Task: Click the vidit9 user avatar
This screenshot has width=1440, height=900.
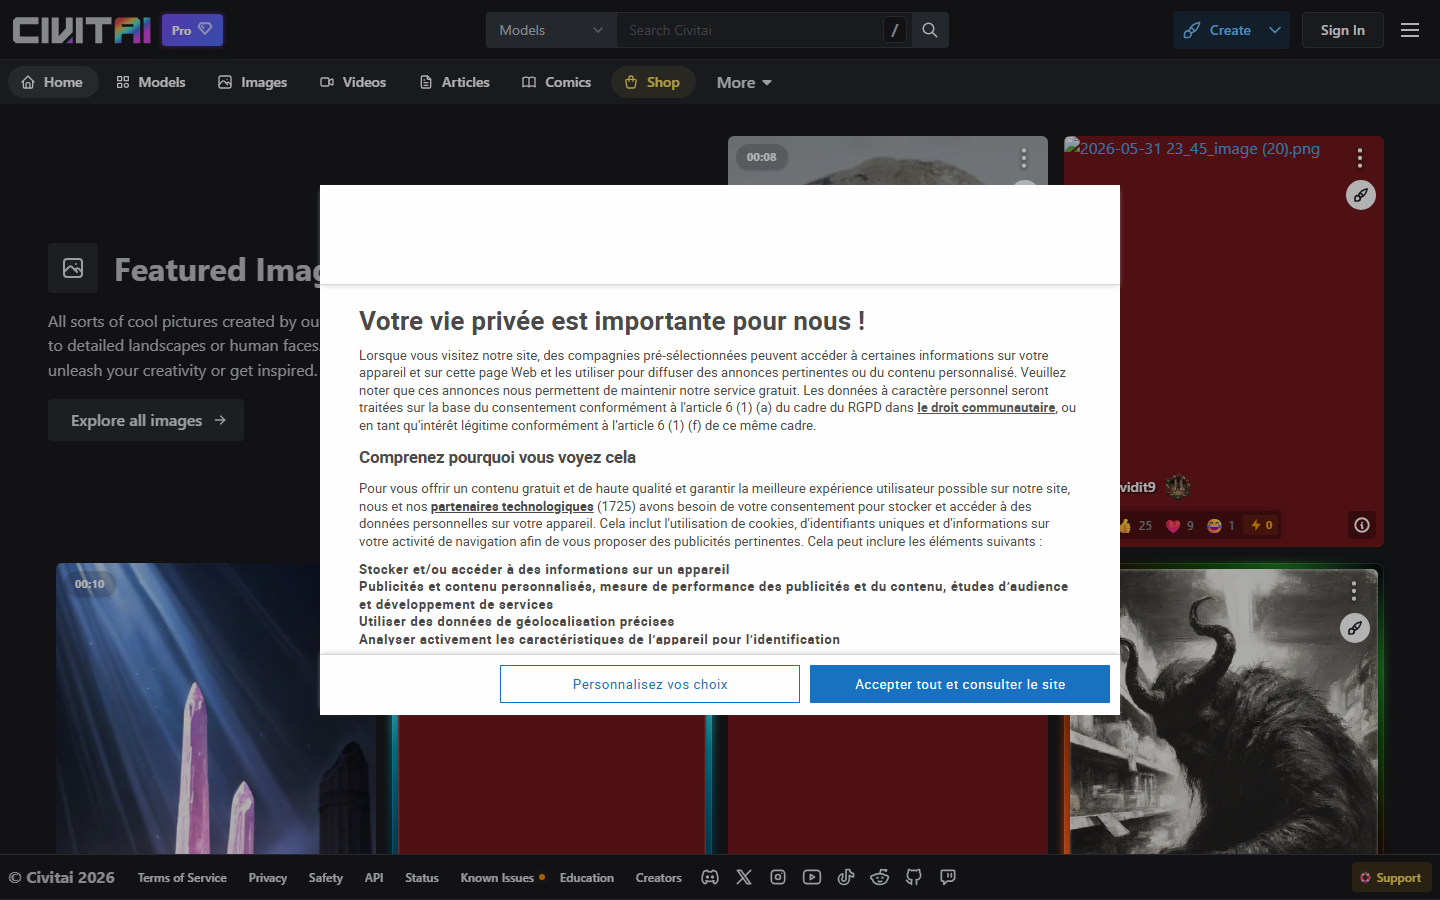Action: coord(1178,487)
